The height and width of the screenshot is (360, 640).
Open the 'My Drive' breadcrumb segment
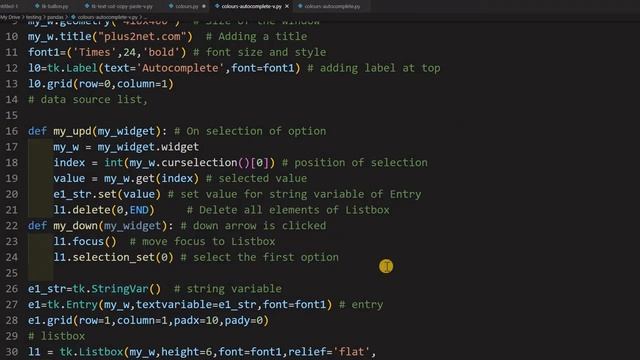tap(10, 17)
